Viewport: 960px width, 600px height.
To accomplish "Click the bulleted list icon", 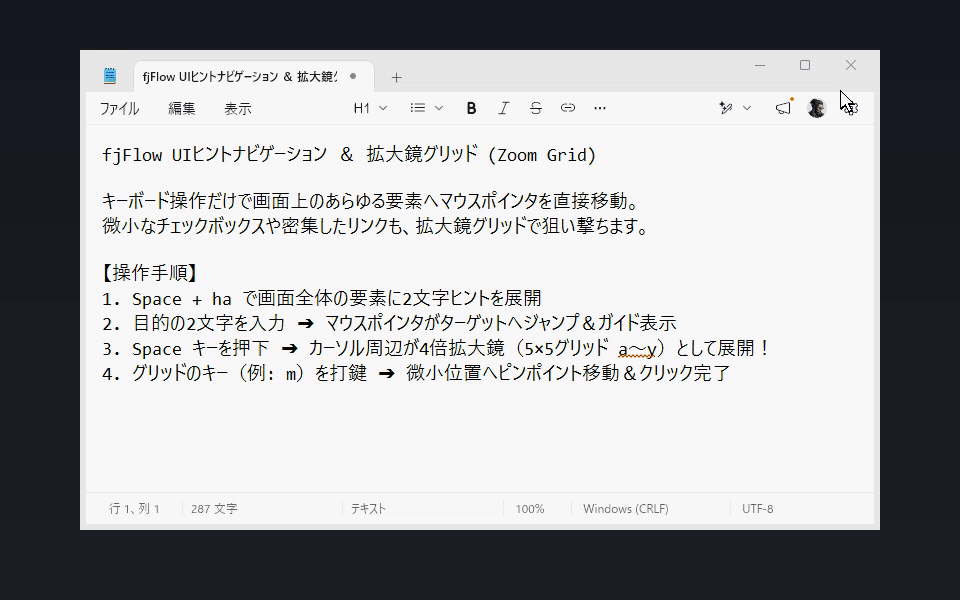I will 418,108.
